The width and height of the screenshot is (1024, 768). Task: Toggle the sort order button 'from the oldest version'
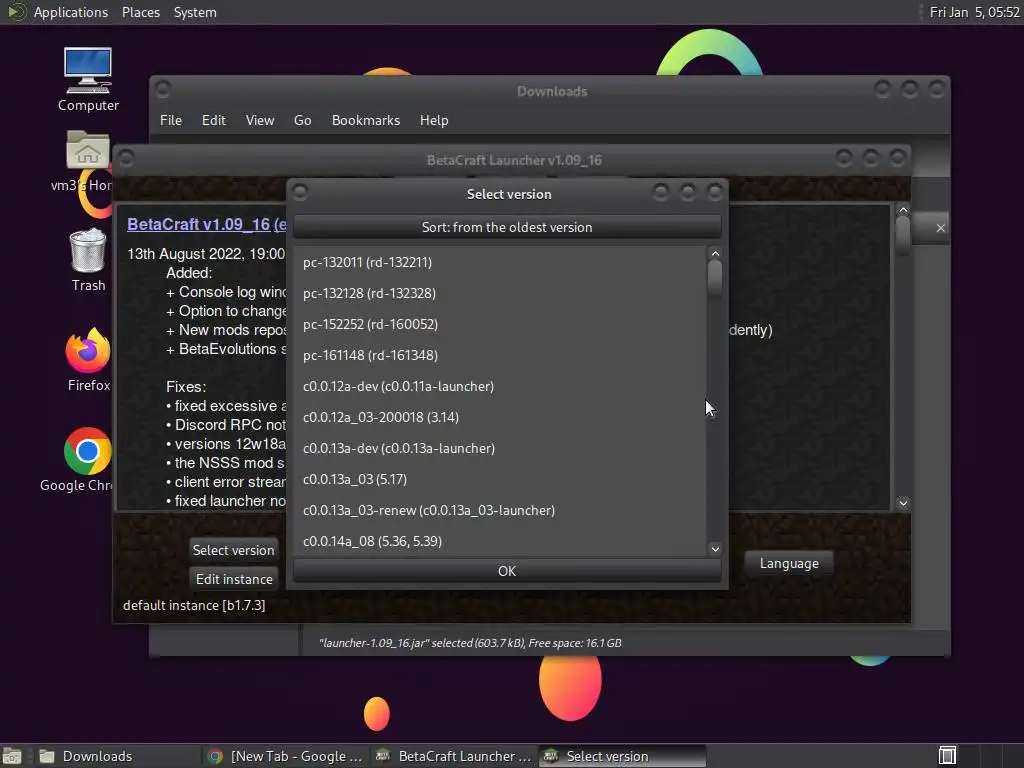507,227
